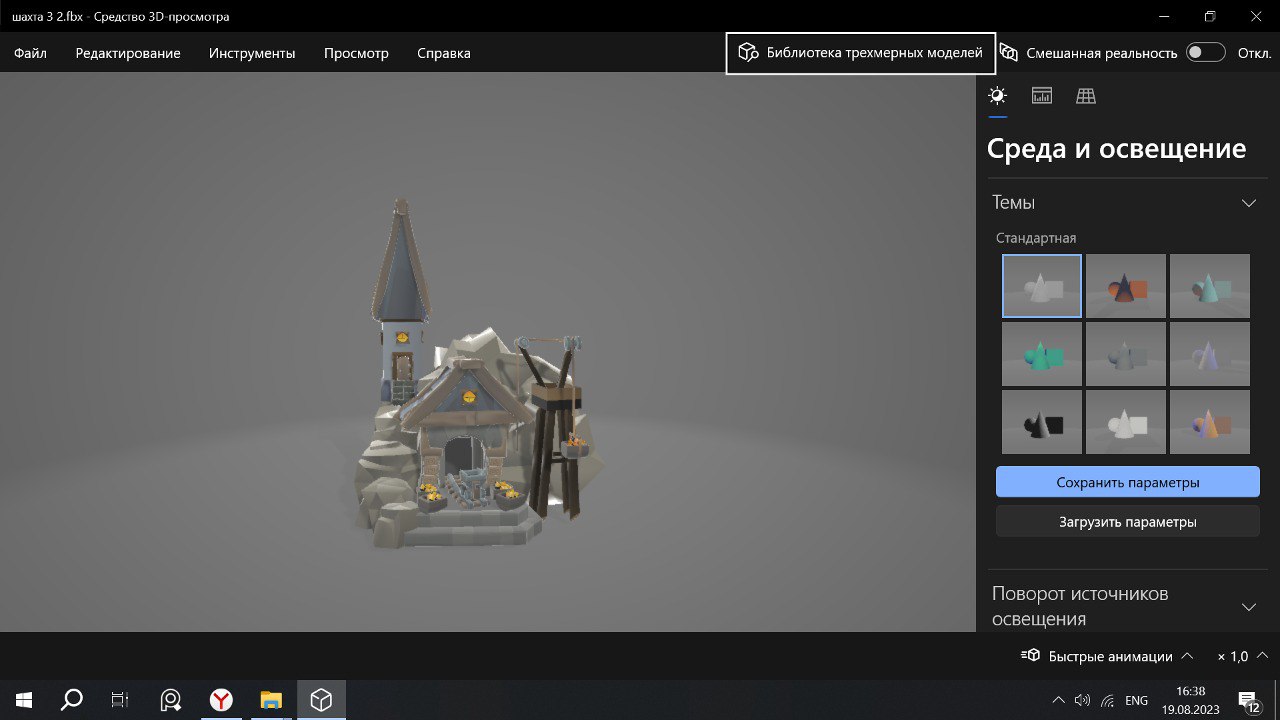Click Сохранить параметры button
The width and height of the screenshot is (1280, 720).
point(1128,482)
